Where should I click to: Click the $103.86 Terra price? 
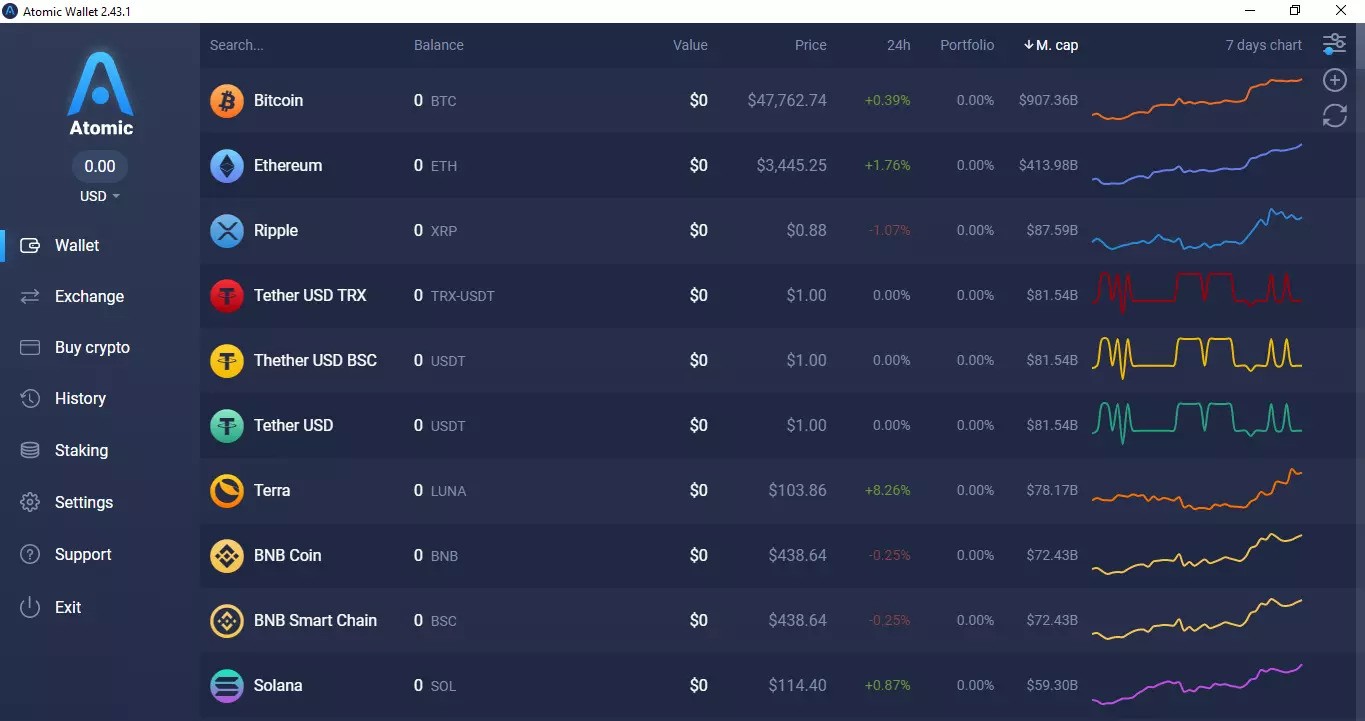798,490
